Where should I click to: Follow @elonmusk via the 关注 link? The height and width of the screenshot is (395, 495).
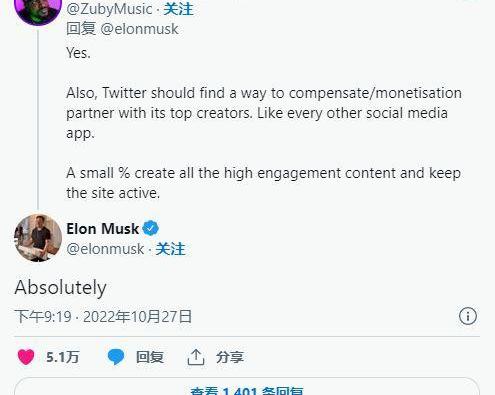(170, 249)
